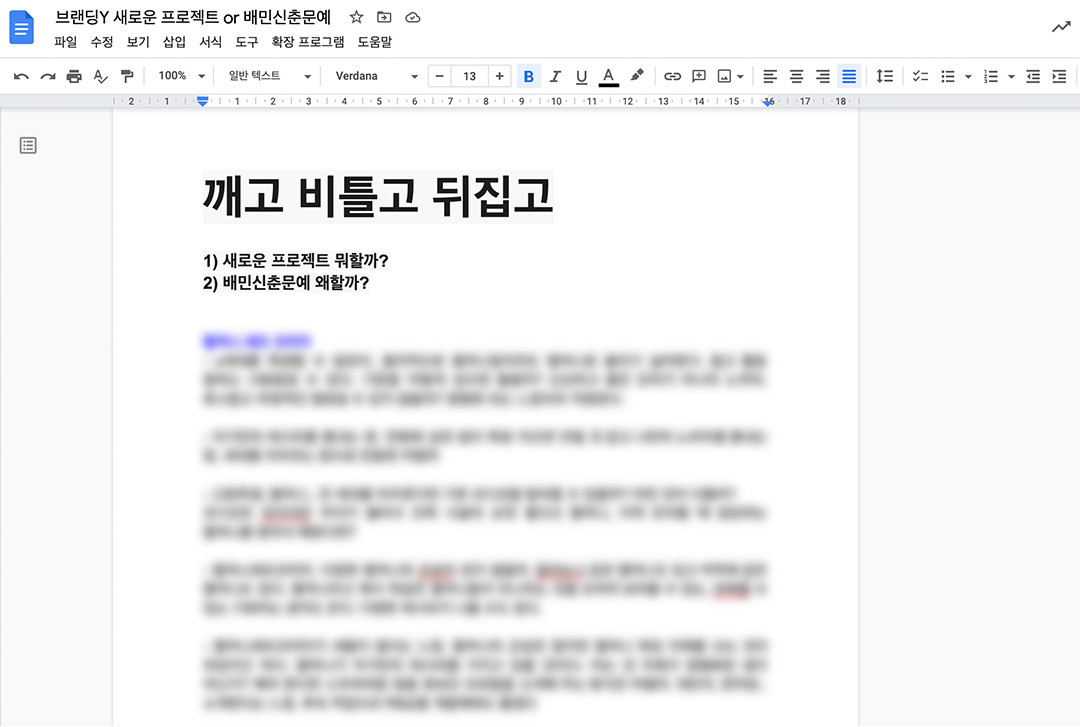The width and height of the screenshot is (1080, 727).
Task: Click the blurred blue link text
Action: click(x=257, y=341)
